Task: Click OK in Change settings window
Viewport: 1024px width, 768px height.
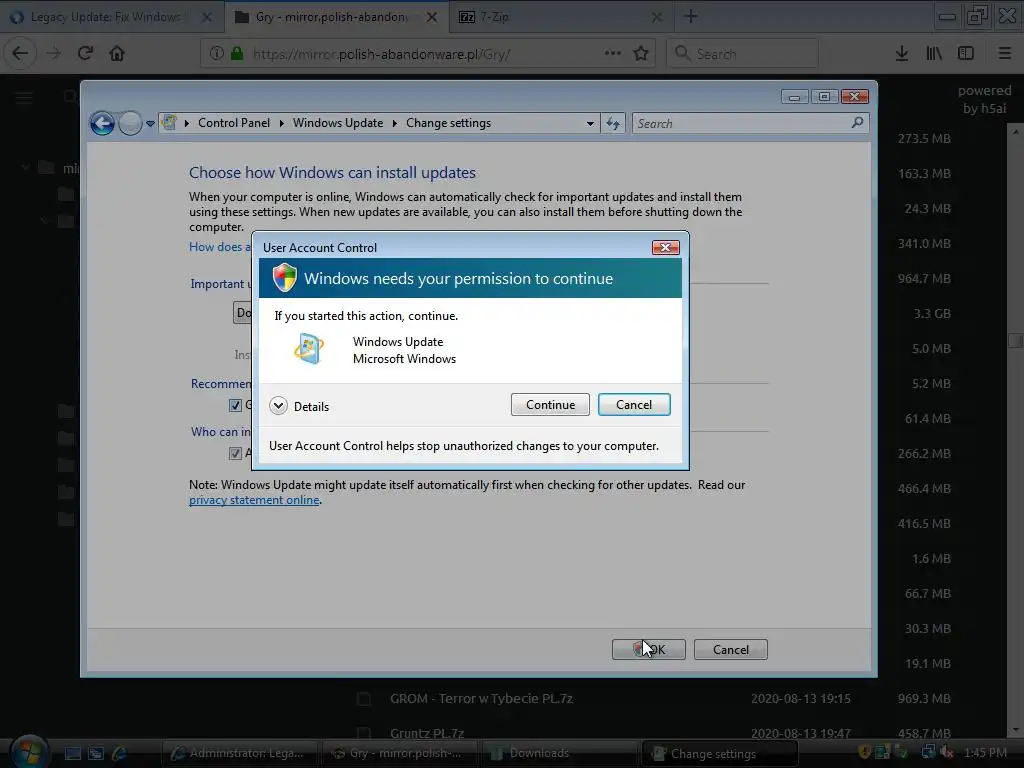Action: tap(648, 649)
